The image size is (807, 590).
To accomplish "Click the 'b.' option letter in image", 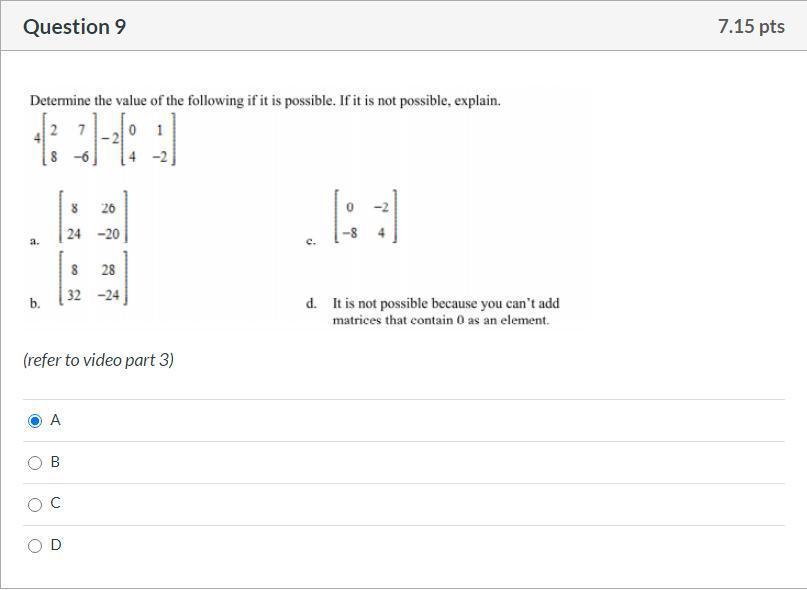I will [35, 304].
